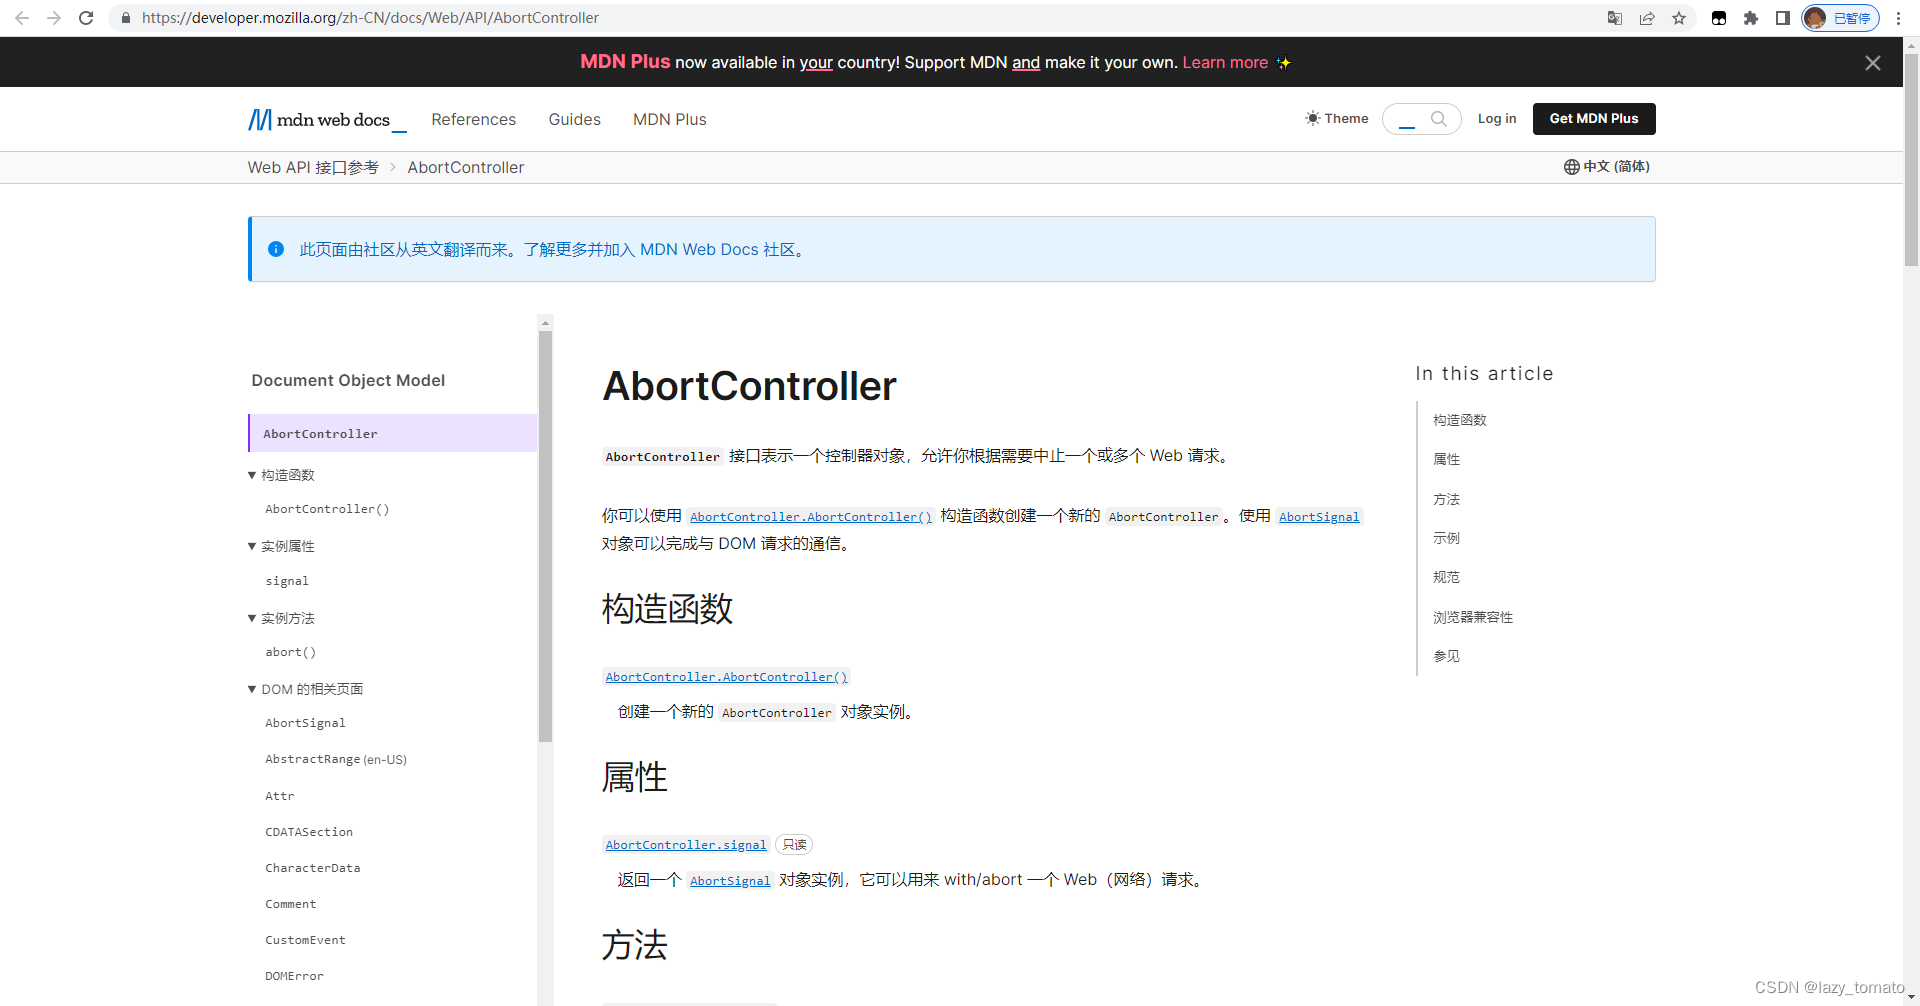
Task: Open the Guides menu
Action: click(x=574, y=119)
